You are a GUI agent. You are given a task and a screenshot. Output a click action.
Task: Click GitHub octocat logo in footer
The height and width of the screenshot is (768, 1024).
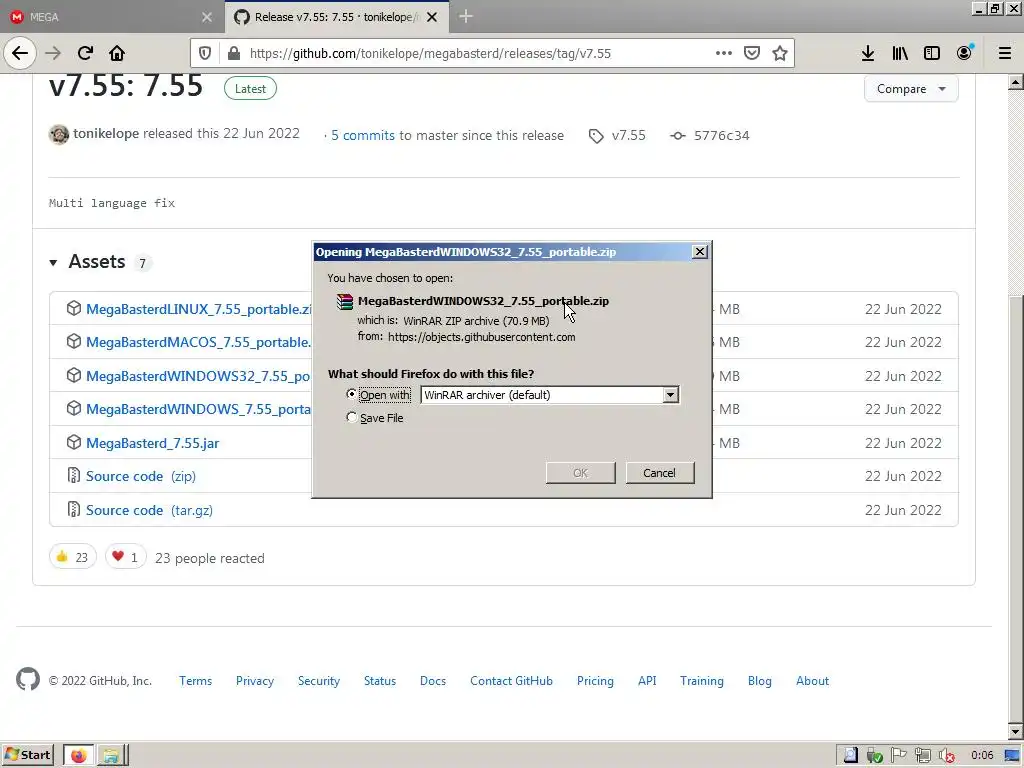click(28, 679)
